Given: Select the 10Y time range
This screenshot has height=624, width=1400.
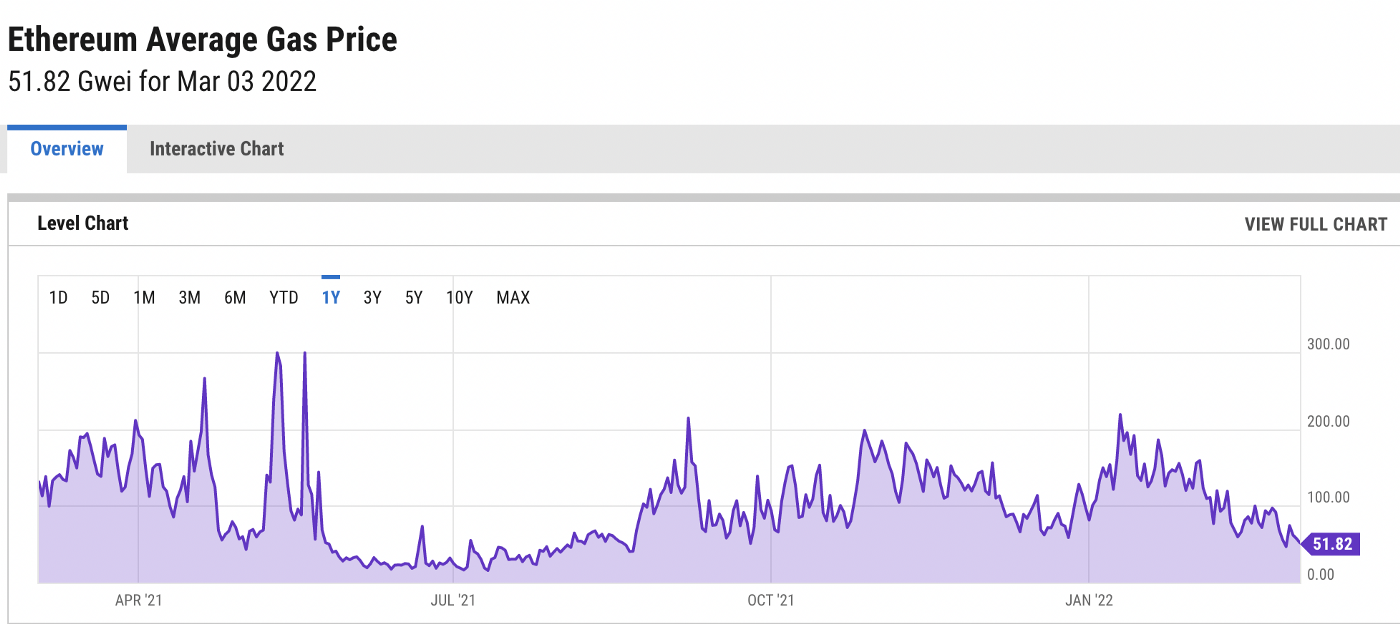Looking at the screenshot, I should click(460, 297).
